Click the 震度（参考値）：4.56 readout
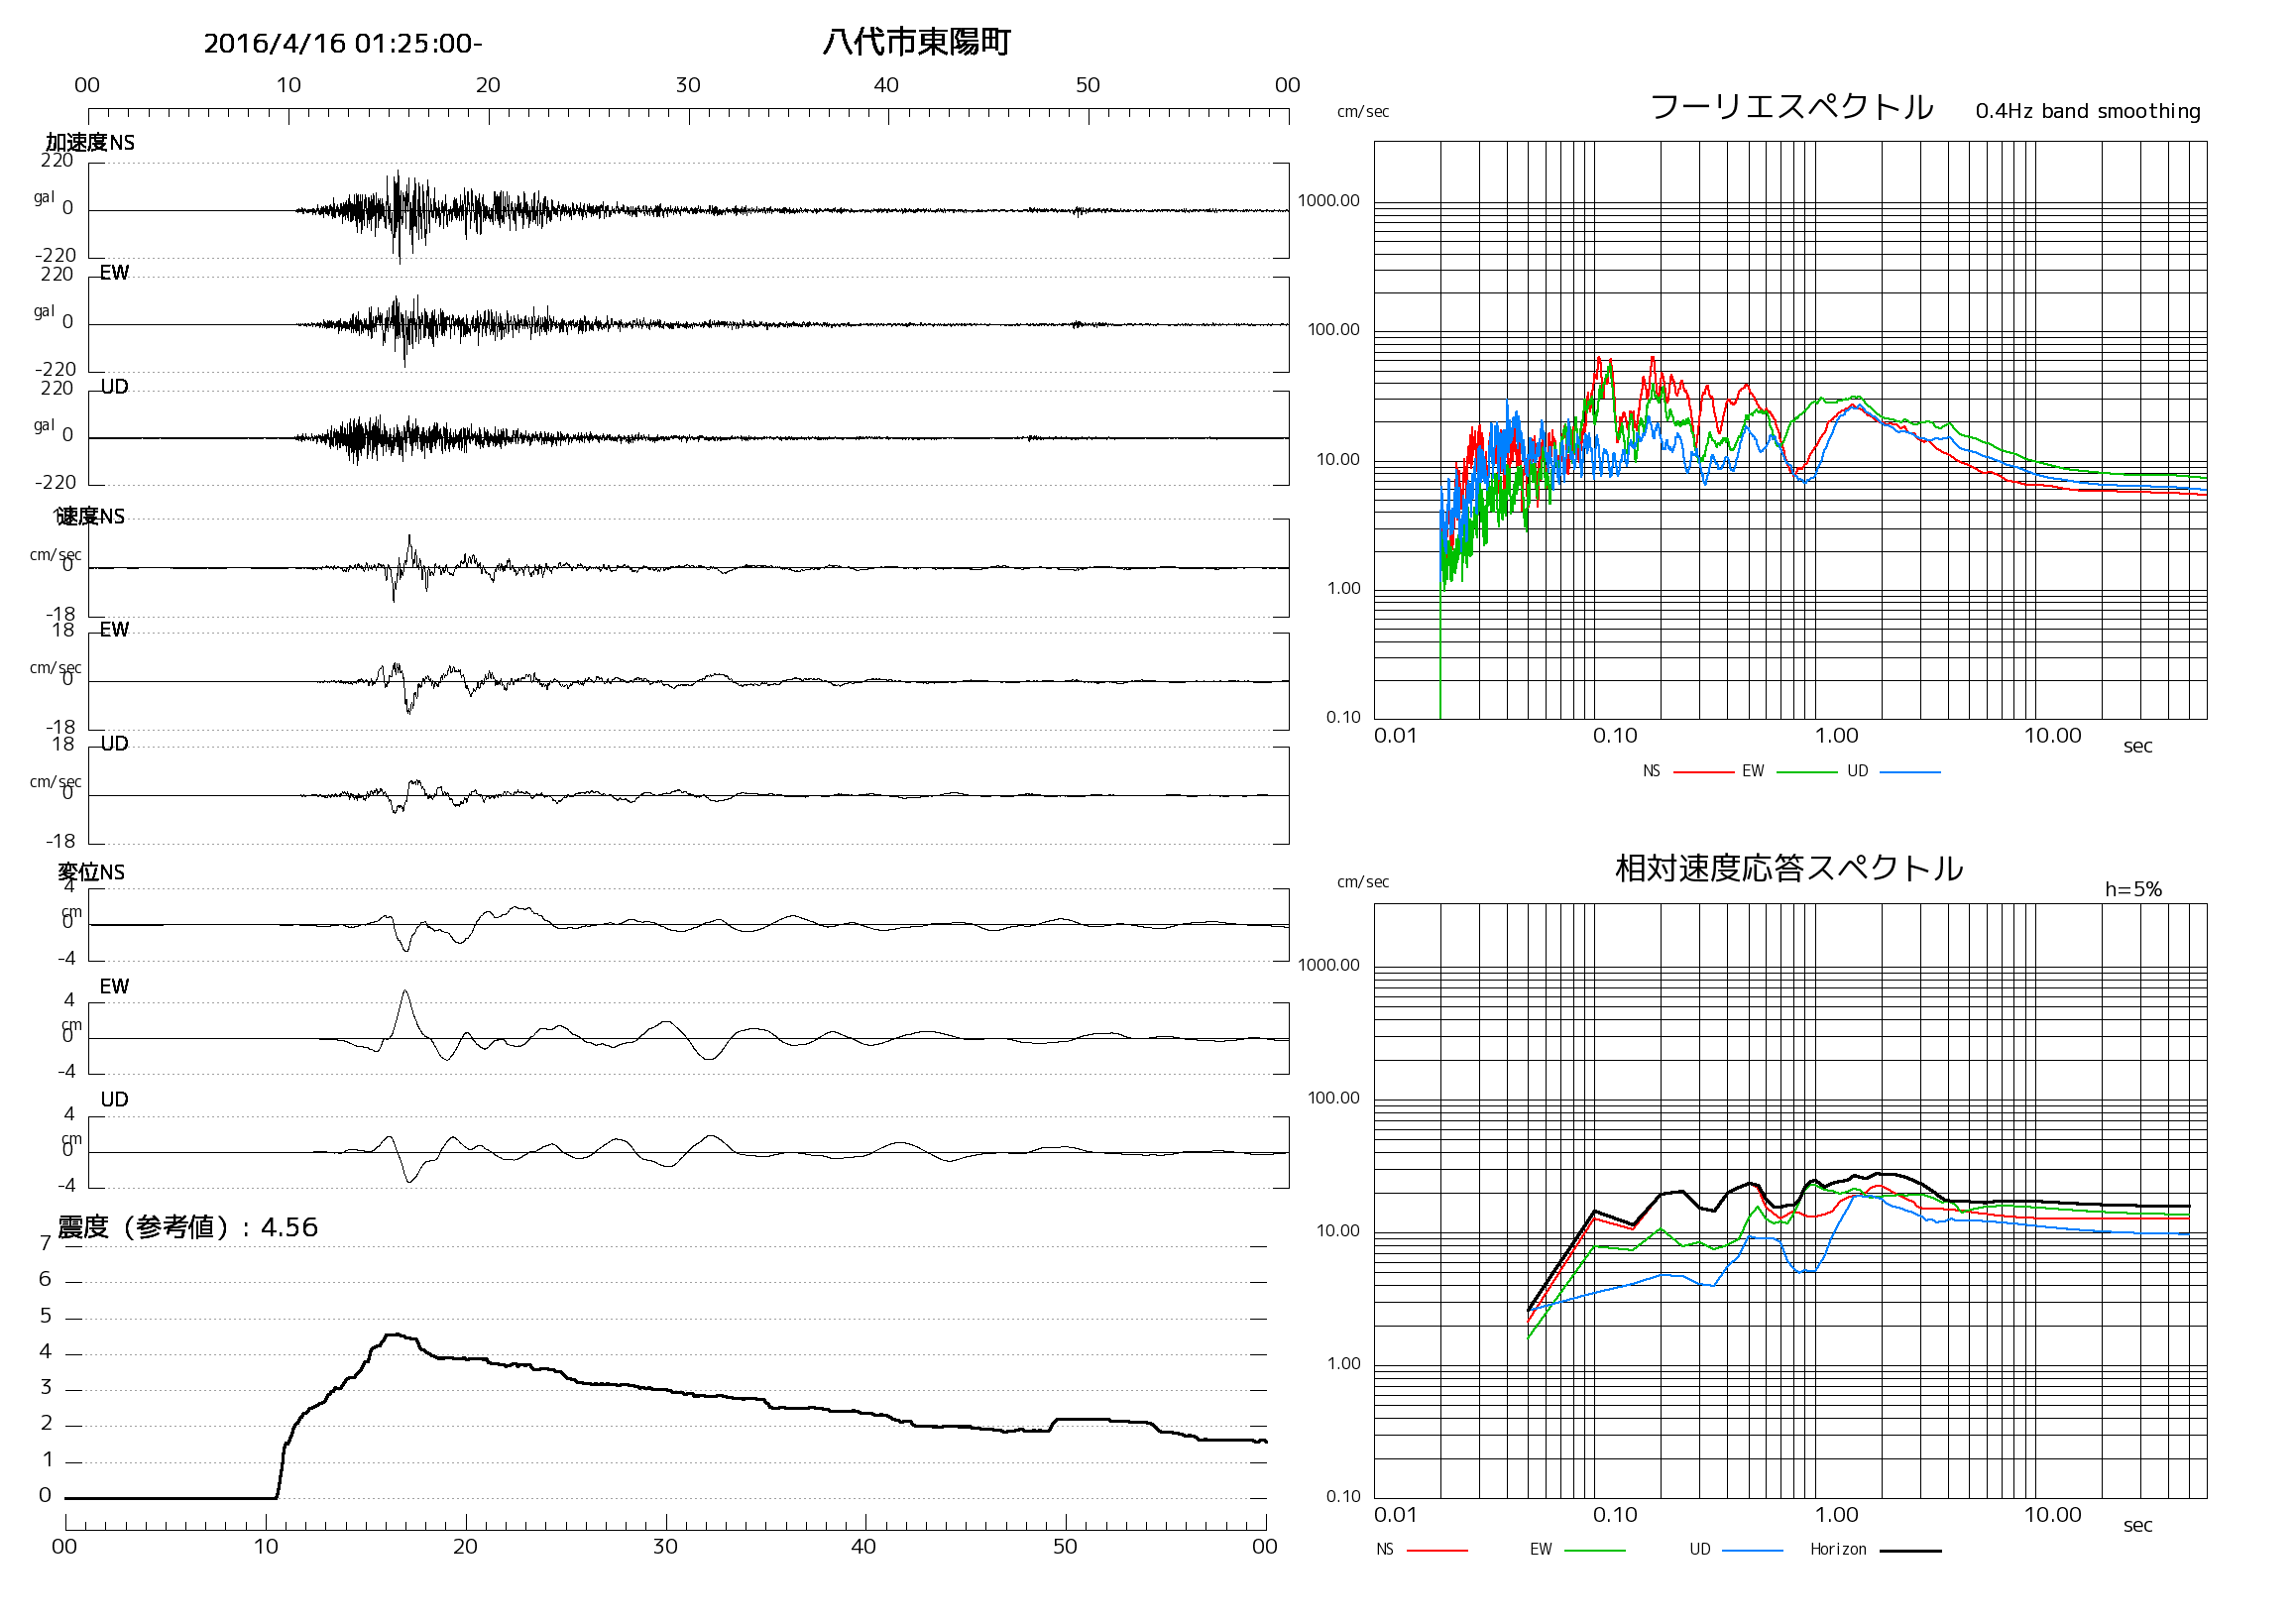The width and height of the screenshot is (2296, 1623). (188, 1227)
